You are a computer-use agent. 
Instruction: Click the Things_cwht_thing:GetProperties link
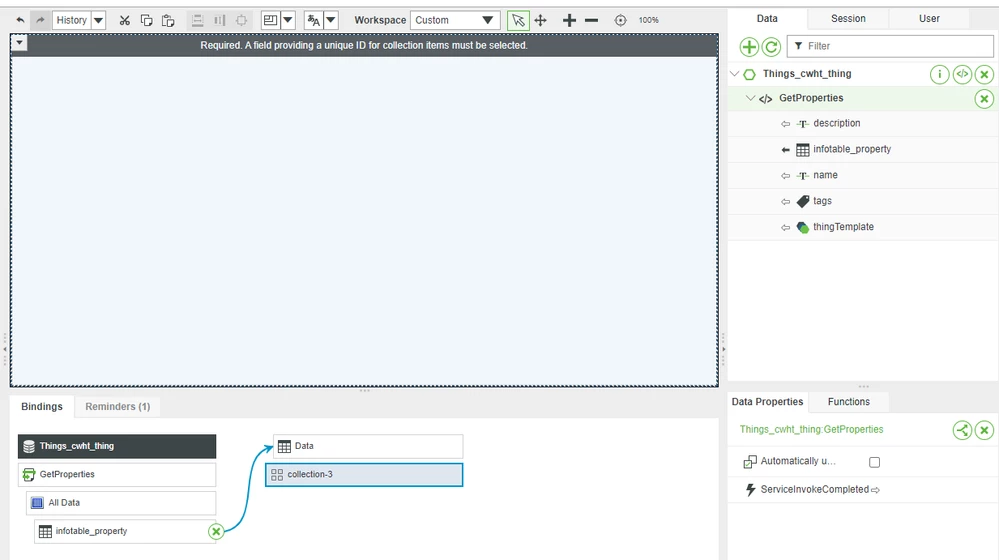click(811, 429)
